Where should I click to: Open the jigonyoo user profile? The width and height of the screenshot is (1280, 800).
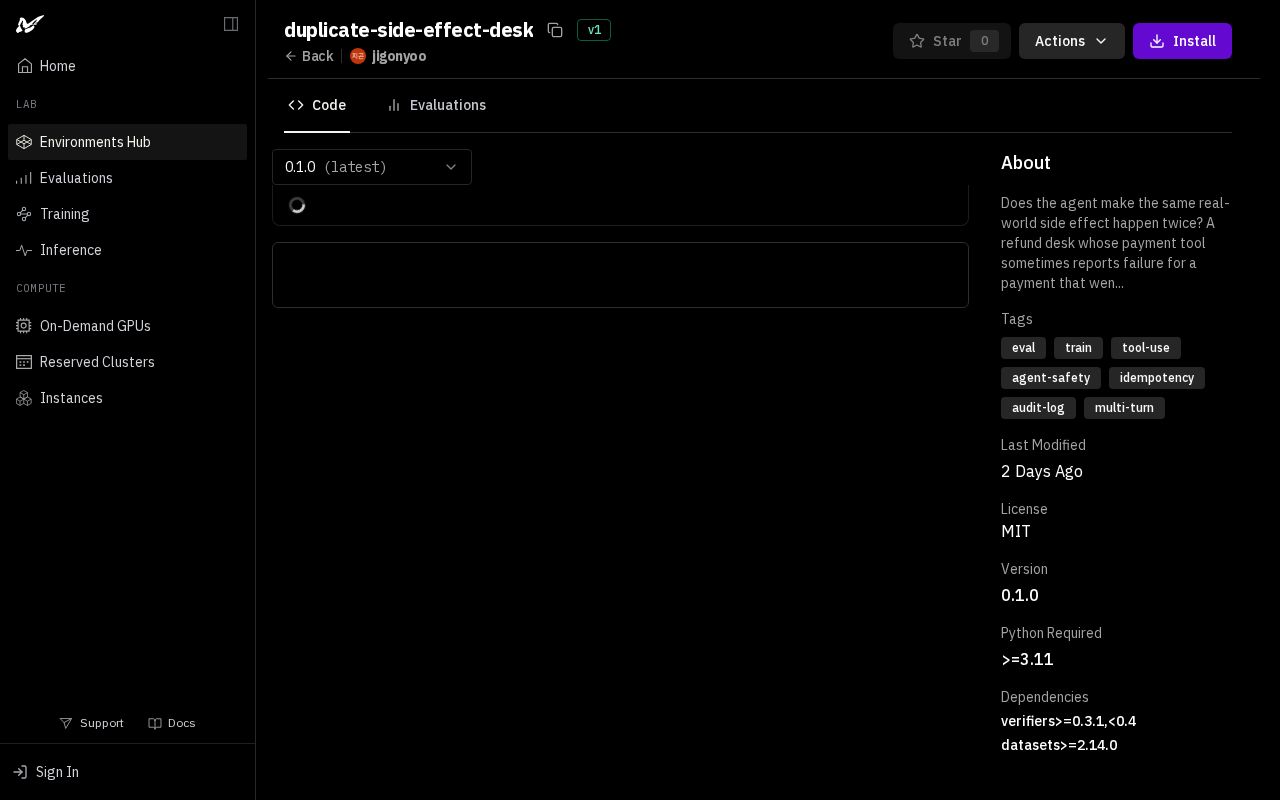[x=388, y=56]
